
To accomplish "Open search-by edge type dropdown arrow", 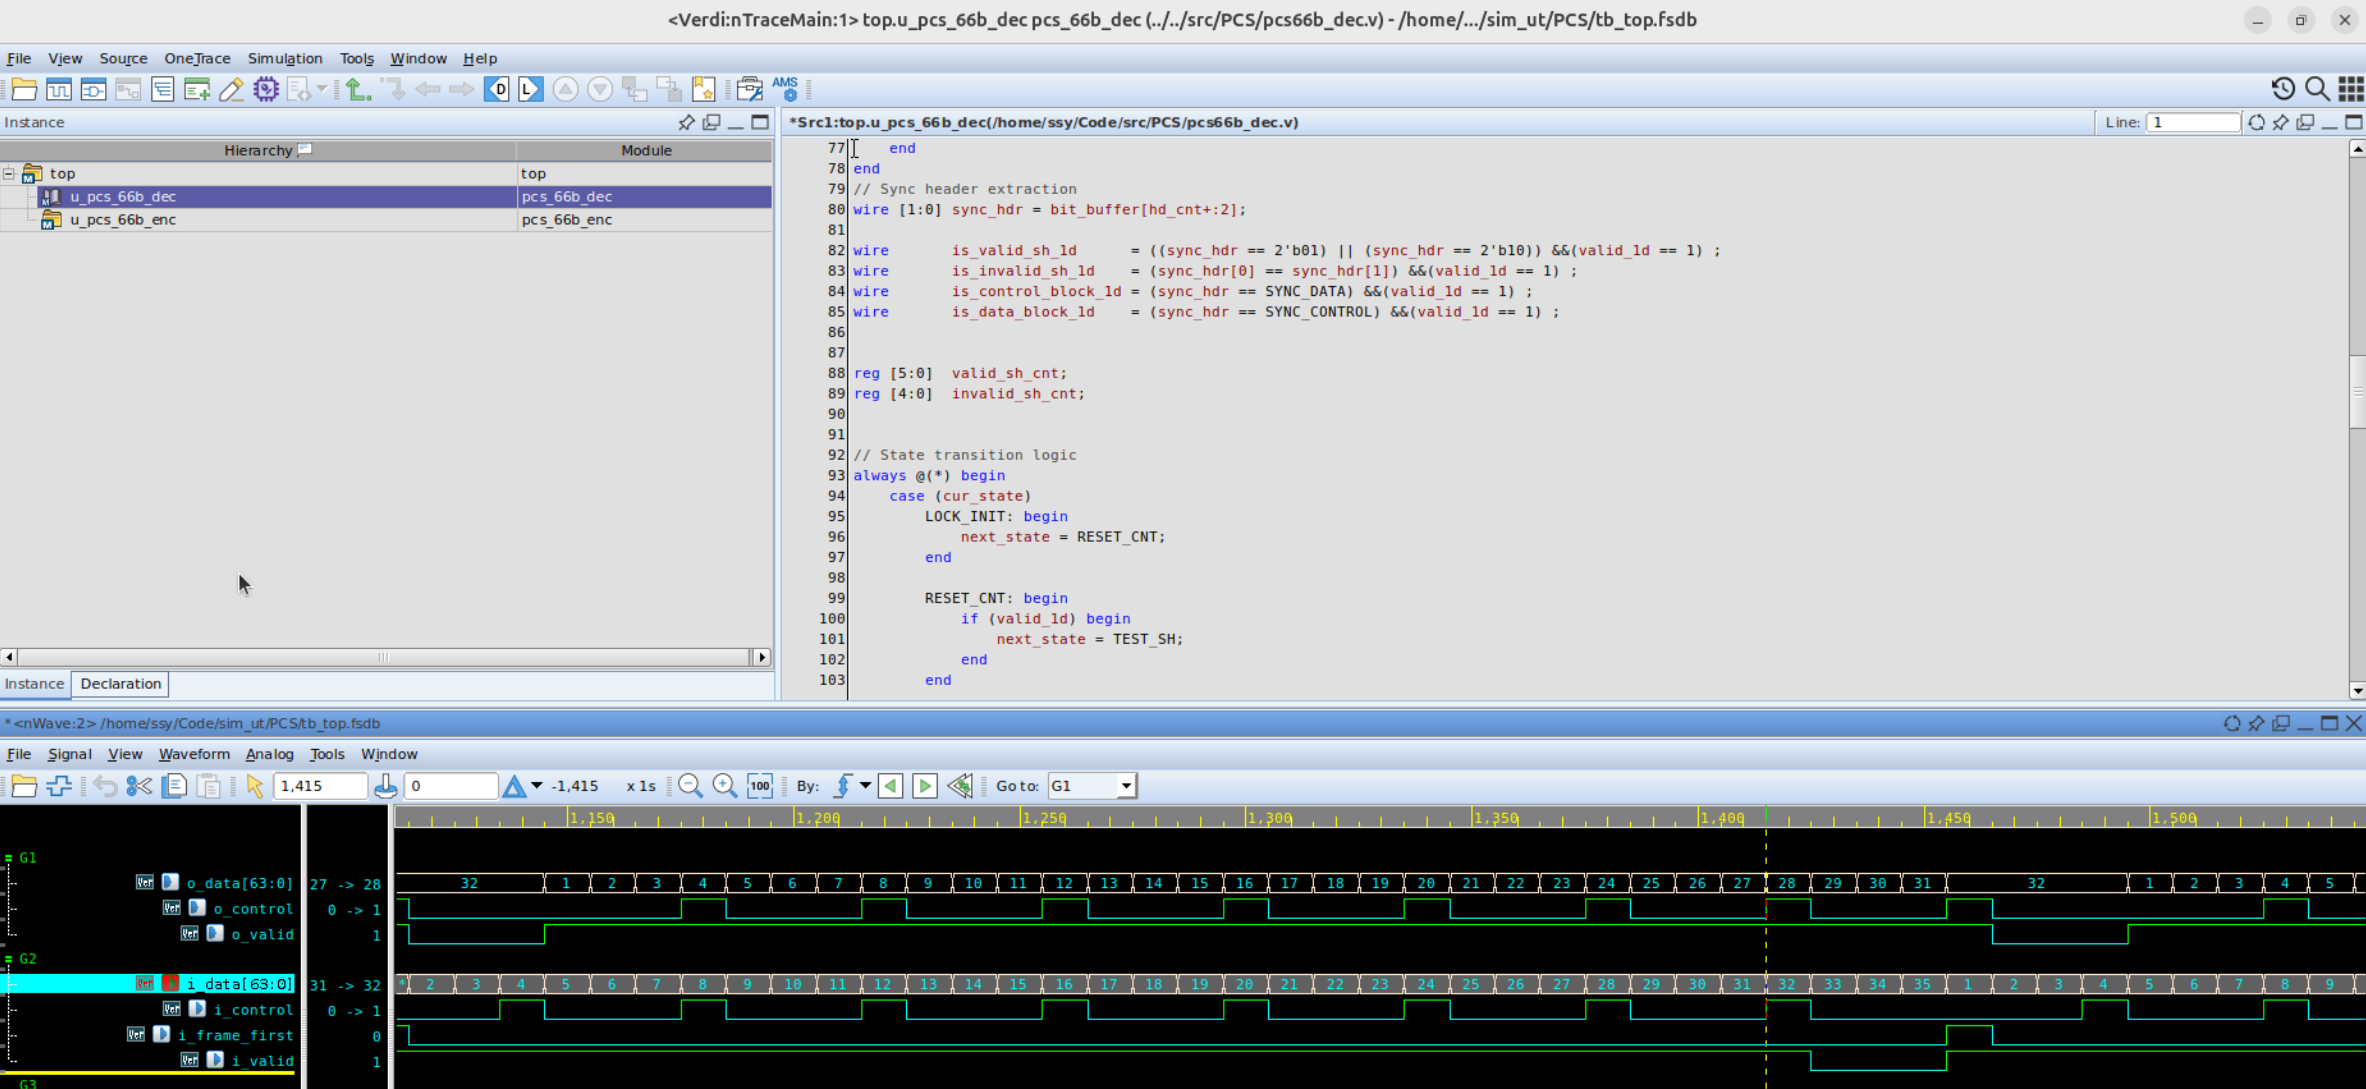I will tap(865, 786).
